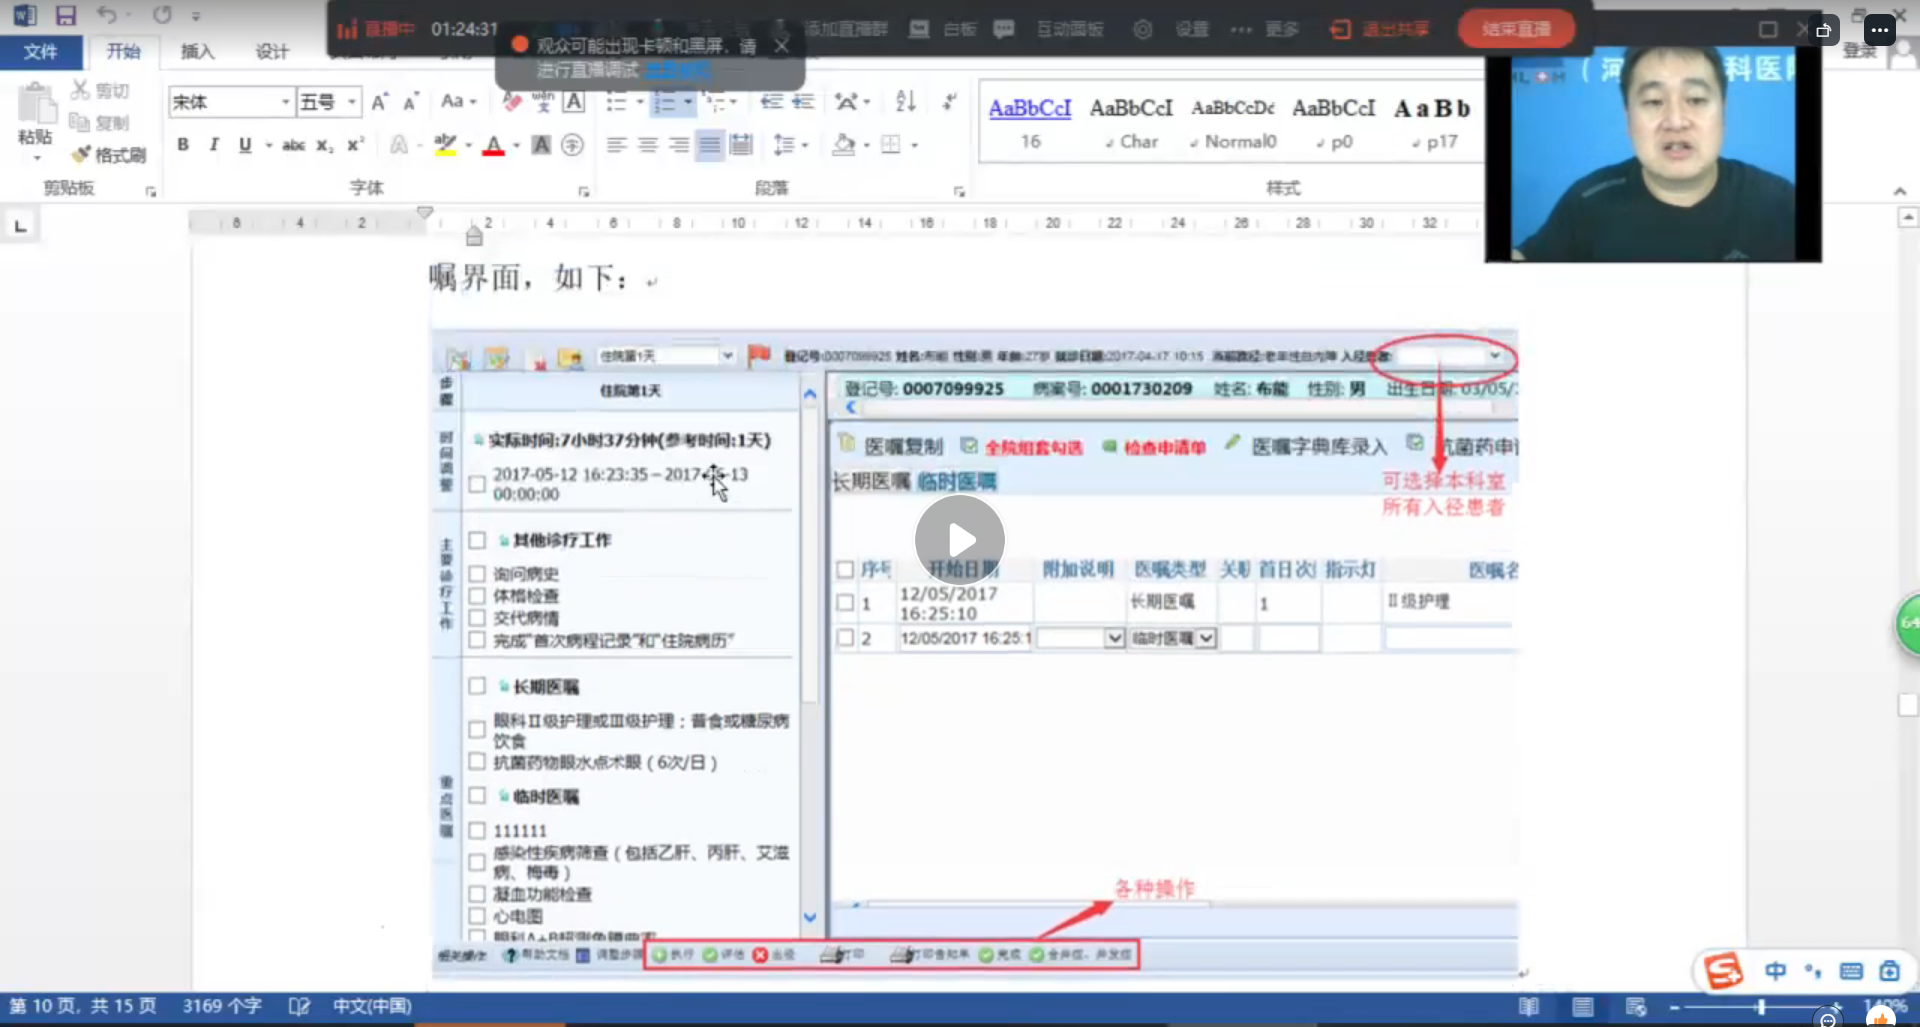Open the font size dropdown showing 五号
The image size is (1920, 1027).
coord(351,102)
